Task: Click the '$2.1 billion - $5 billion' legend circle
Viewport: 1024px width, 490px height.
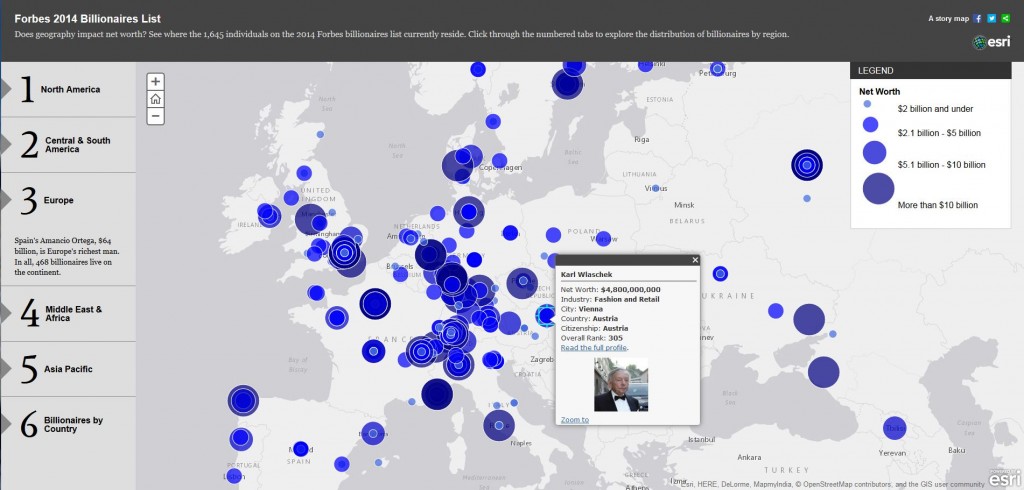Action: [870, 125]
